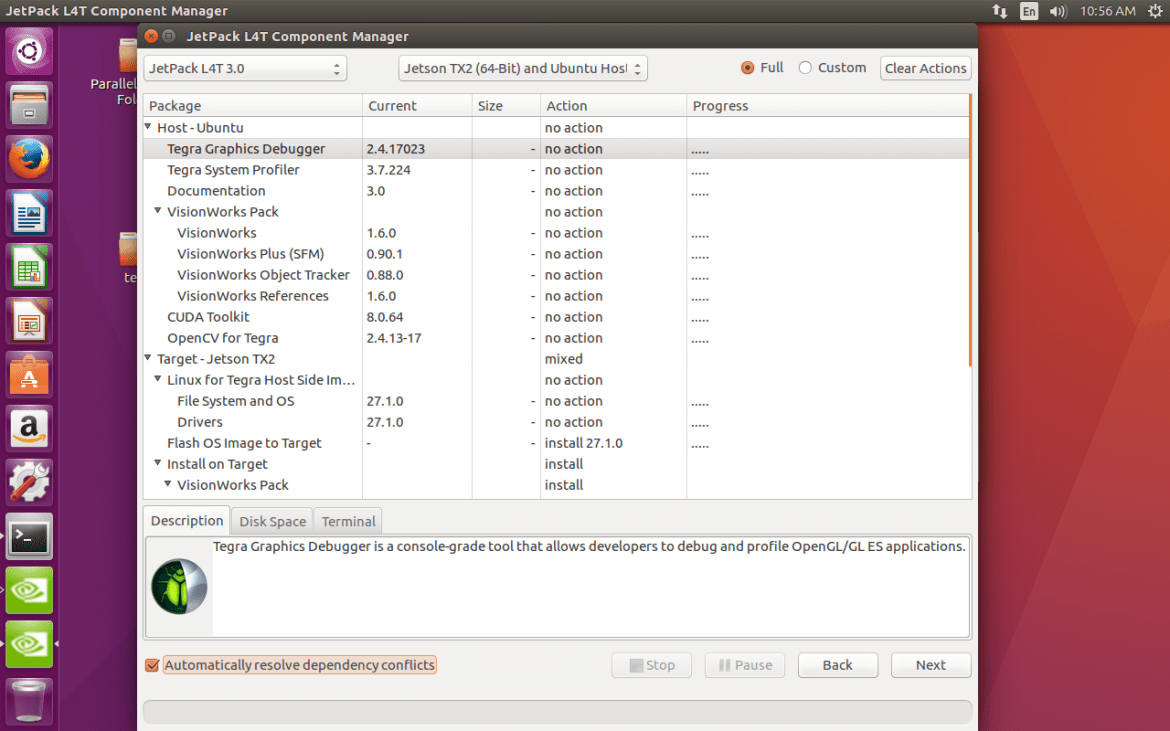Click the Next button
1170x731 pixels.
(x=930, y=664)
